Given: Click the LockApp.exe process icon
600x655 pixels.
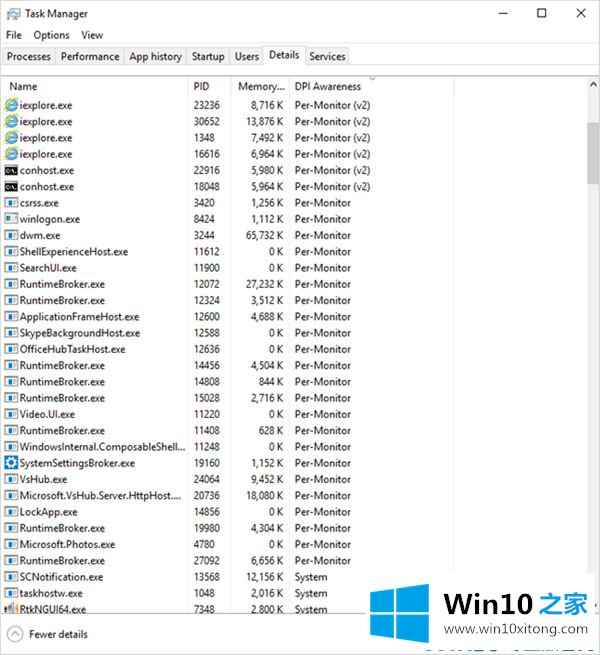Looking at the screenshot, I should point(11,512).
